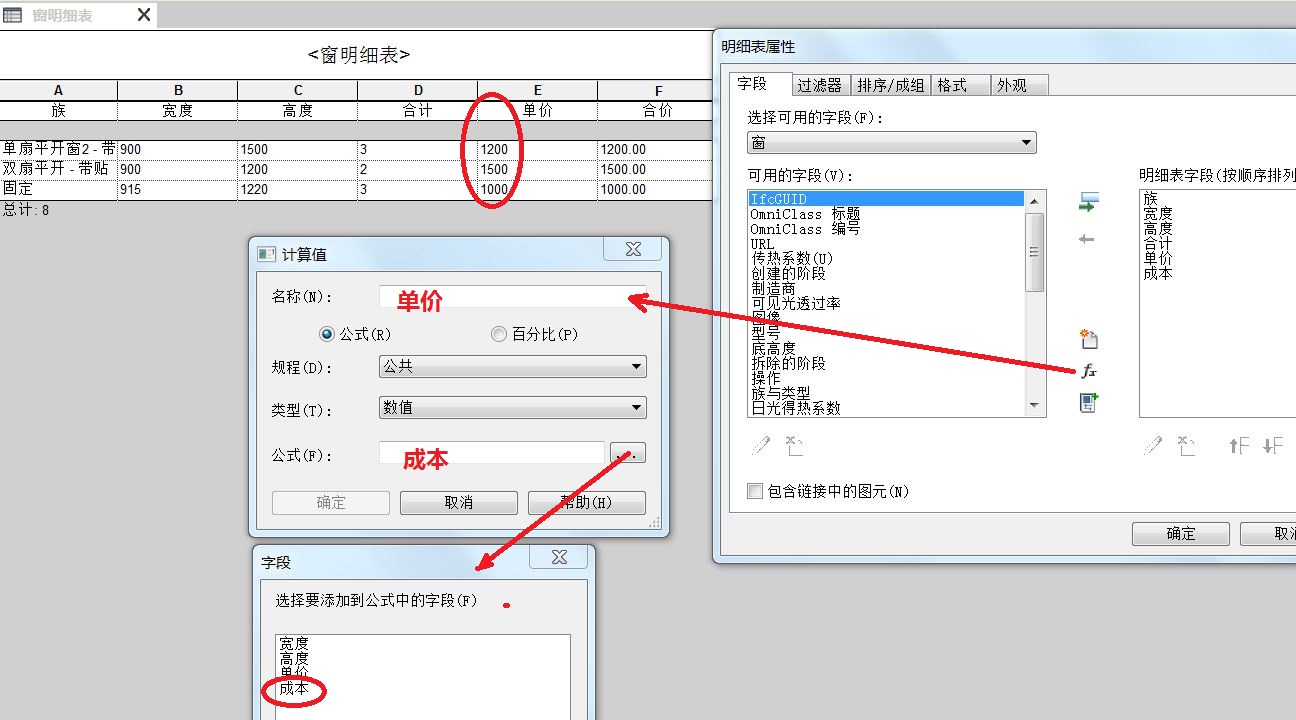
Task: Click the edit pencil under schedule fields
Action: pos(1153,445)
